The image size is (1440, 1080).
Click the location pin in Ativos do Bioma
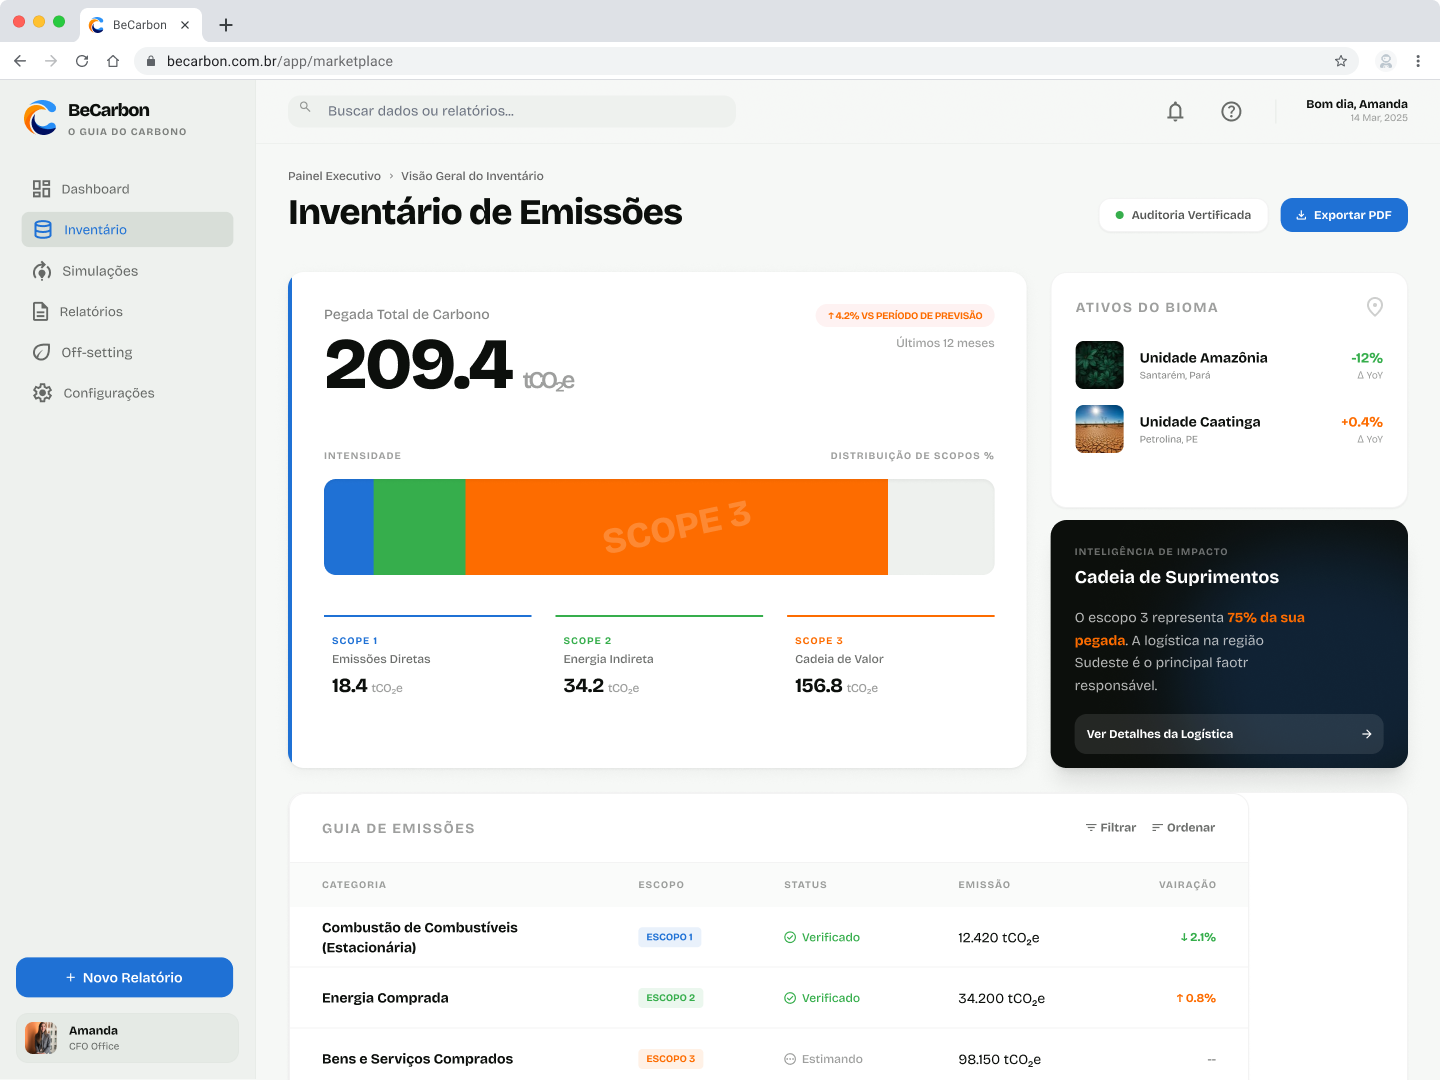(1374, 307)
